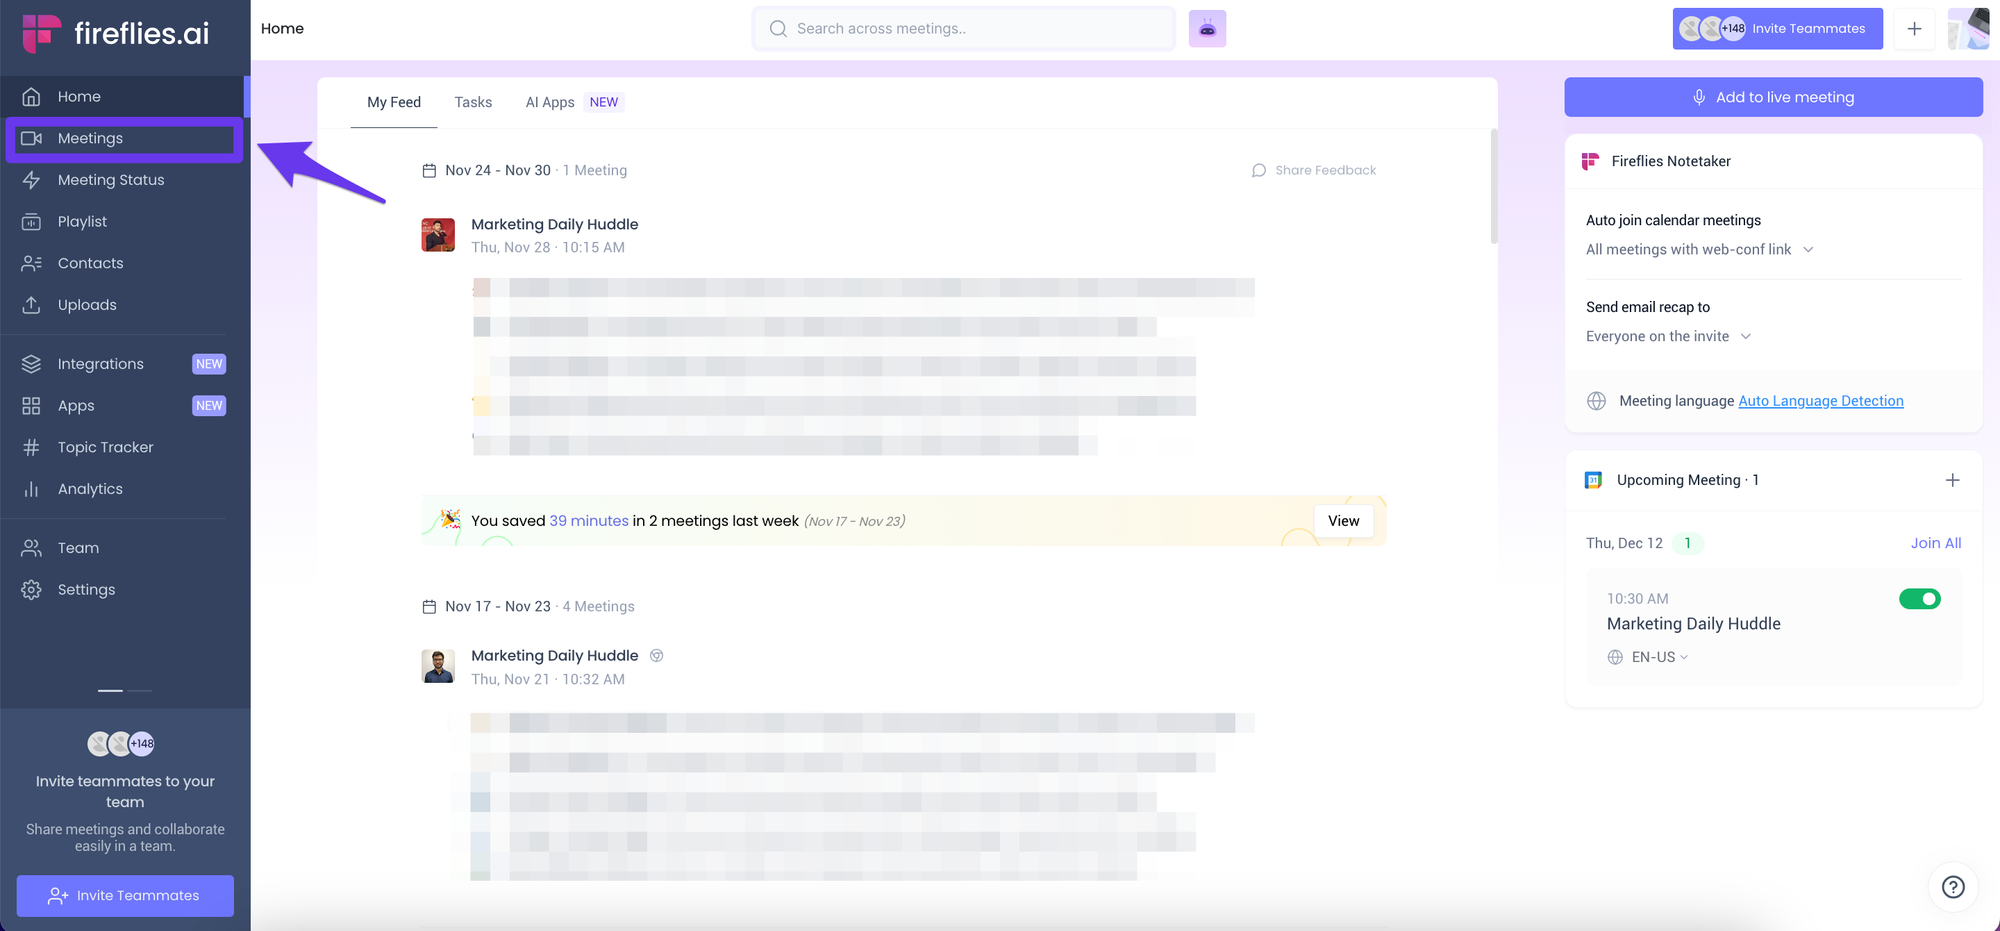Click the Fireflies.ai logo

[116, 33]
